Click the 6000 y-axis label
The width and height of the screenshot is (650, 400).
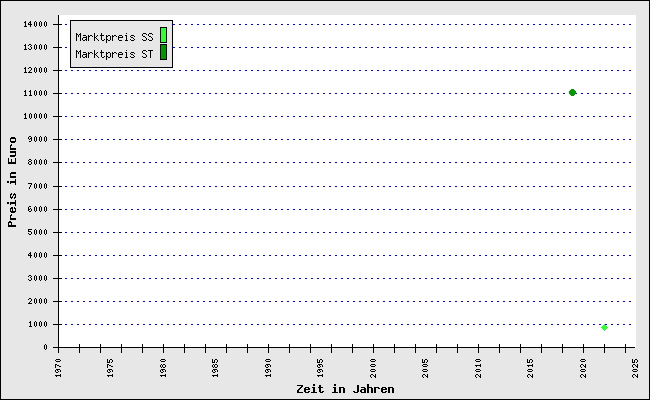coord(38,209)
